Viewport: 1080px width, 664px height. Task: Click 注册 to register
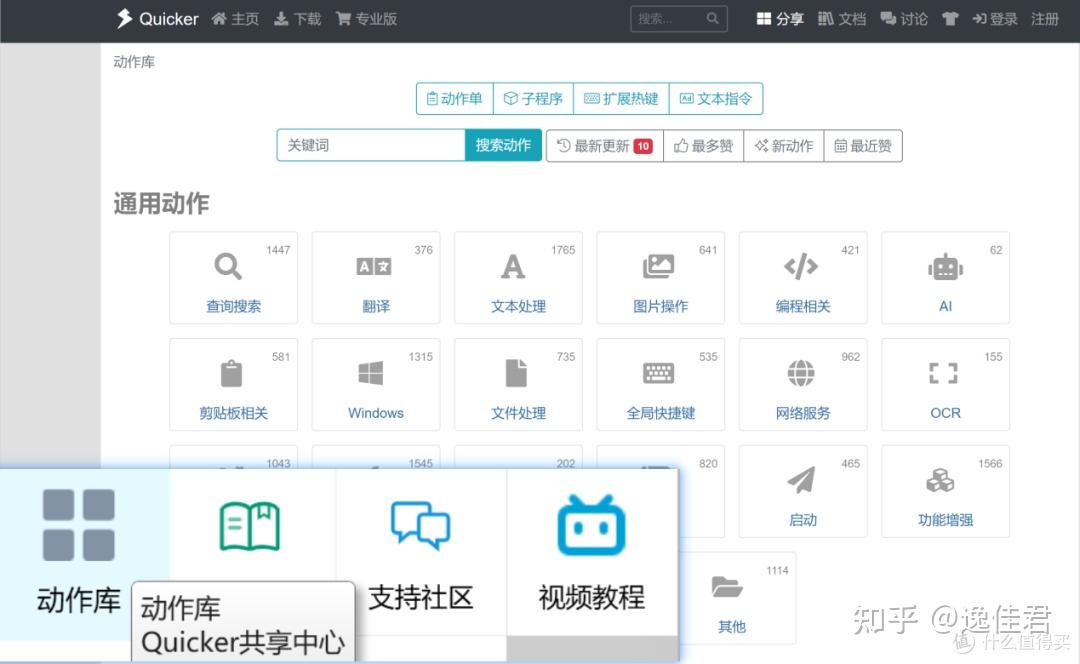1044,19
